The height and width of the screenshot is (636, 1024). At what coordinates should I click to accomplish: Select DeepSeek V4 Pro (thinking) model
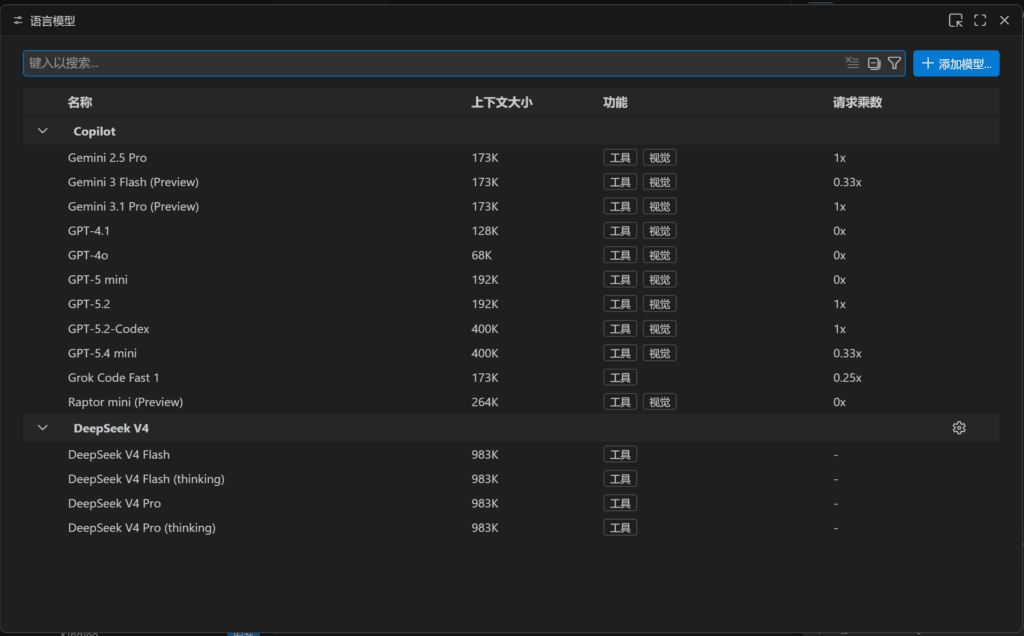coord(142,528)
